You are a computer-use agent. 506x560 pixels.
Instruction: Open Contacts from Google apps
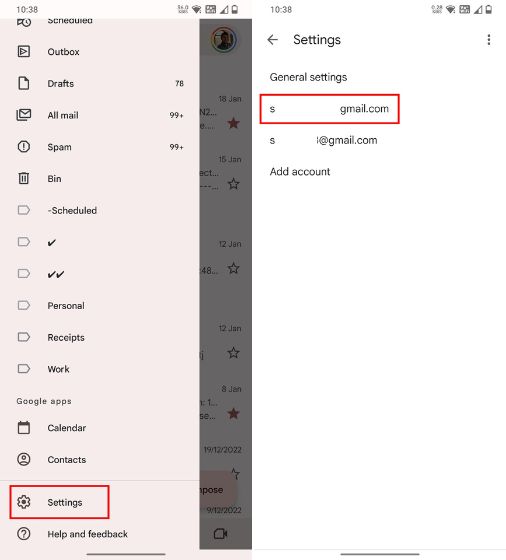(x=100, y=460)
